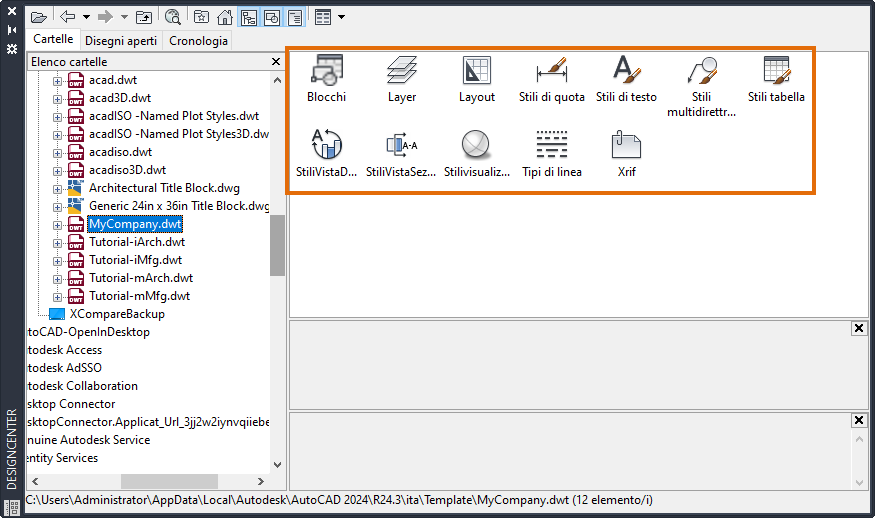Click the tree scroll-up arrow
This screenshot has width=875, height=518.
click(x=277, y=80)
